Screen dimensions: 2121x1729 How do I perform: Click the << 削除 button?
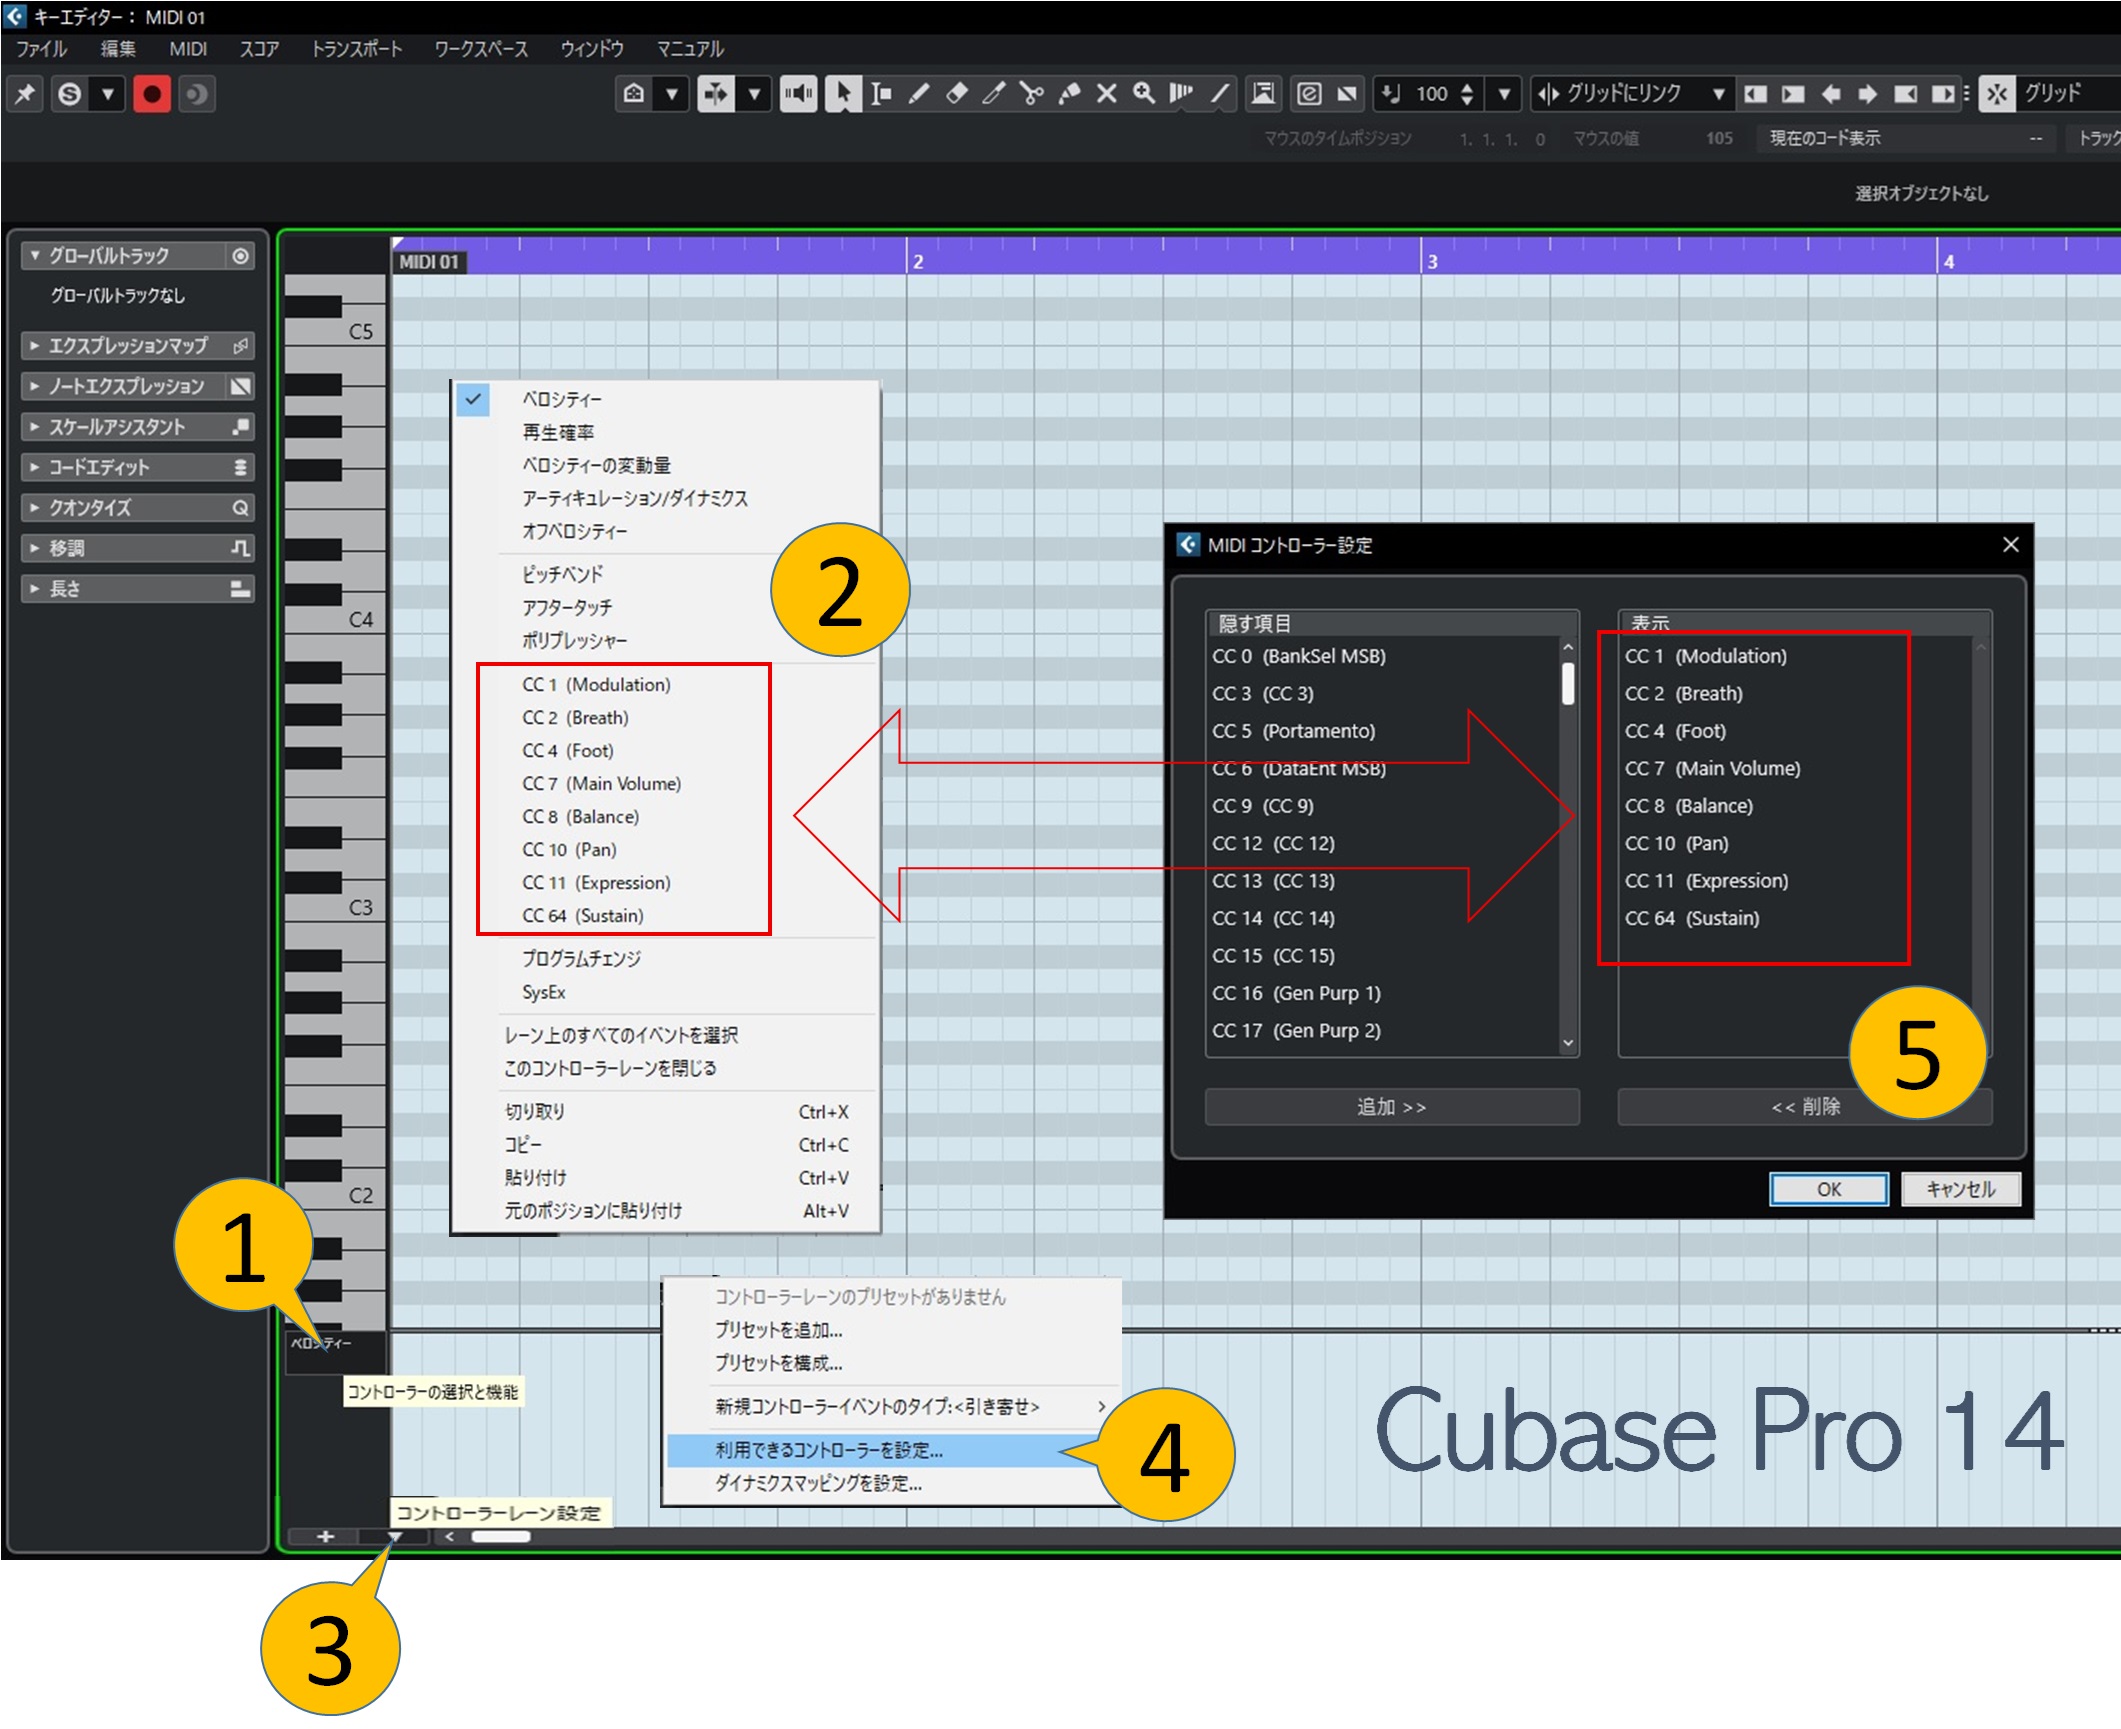(1805, 1107)
